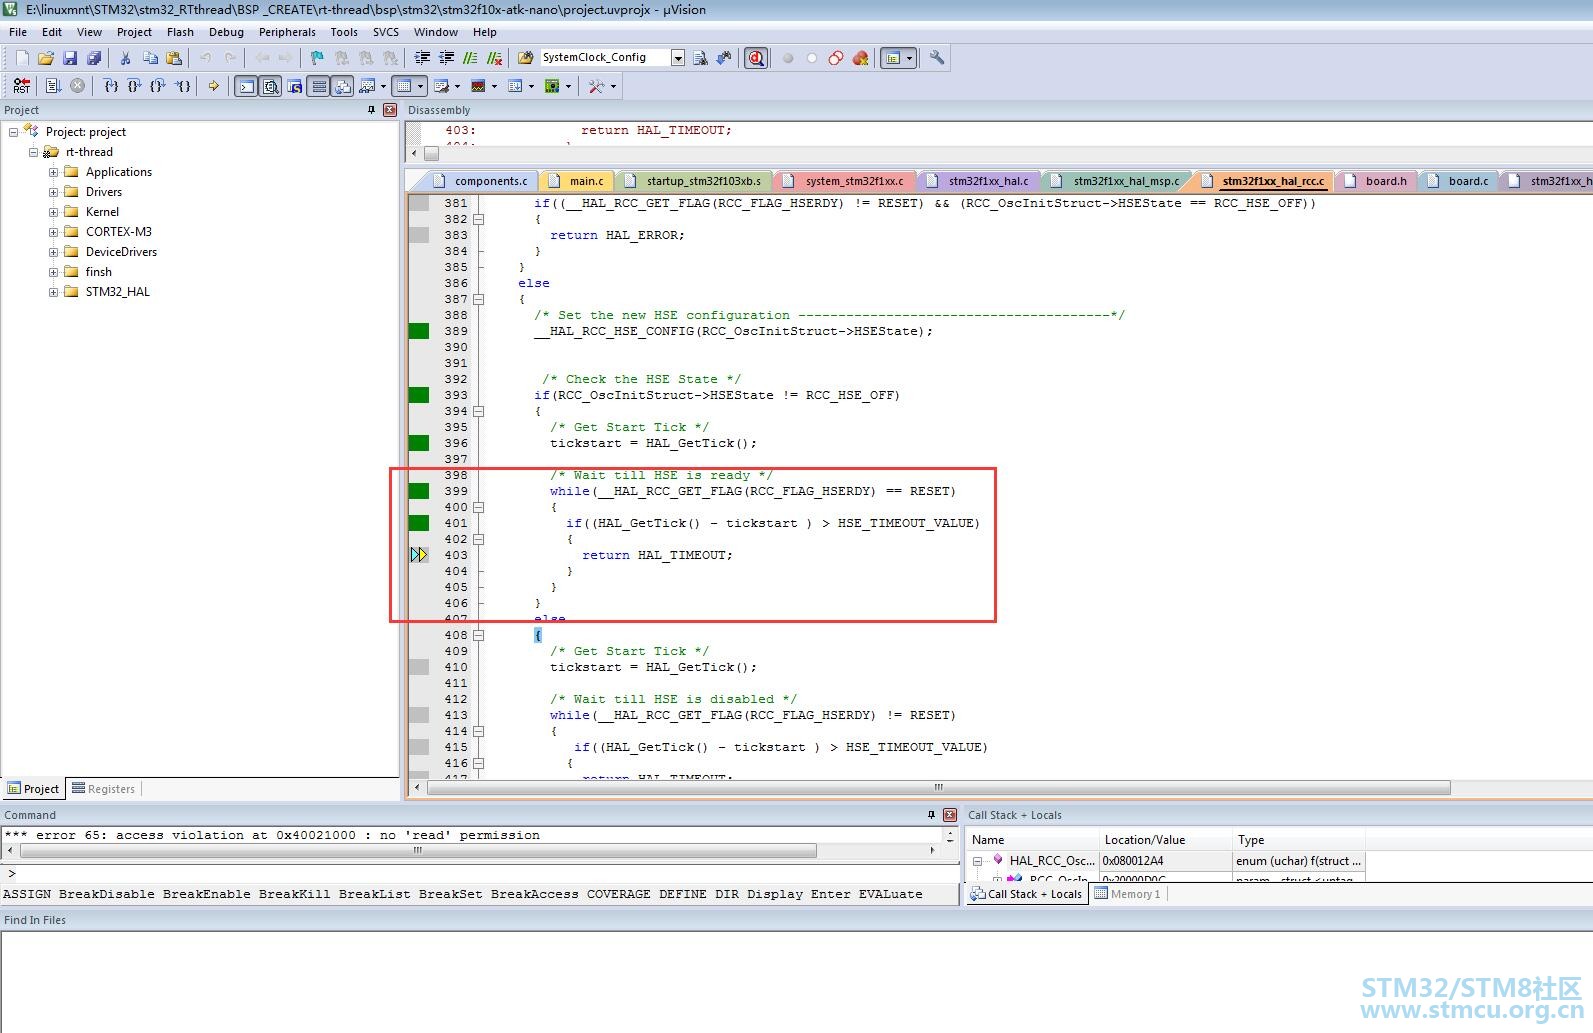Screen dimensions: 1593x1033
Task: Expand the CORTEX-M3 folder
Action: [53, 232]
